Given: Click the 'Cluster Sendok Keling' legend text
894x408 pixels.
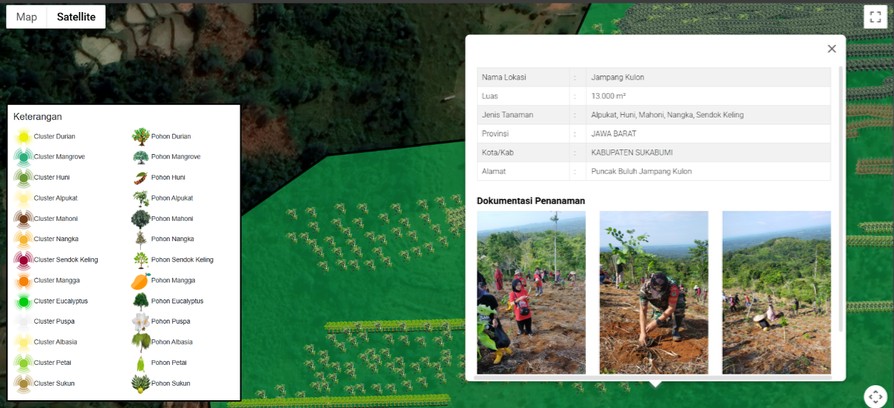Looking at the screenshot, I should [66, 260].
